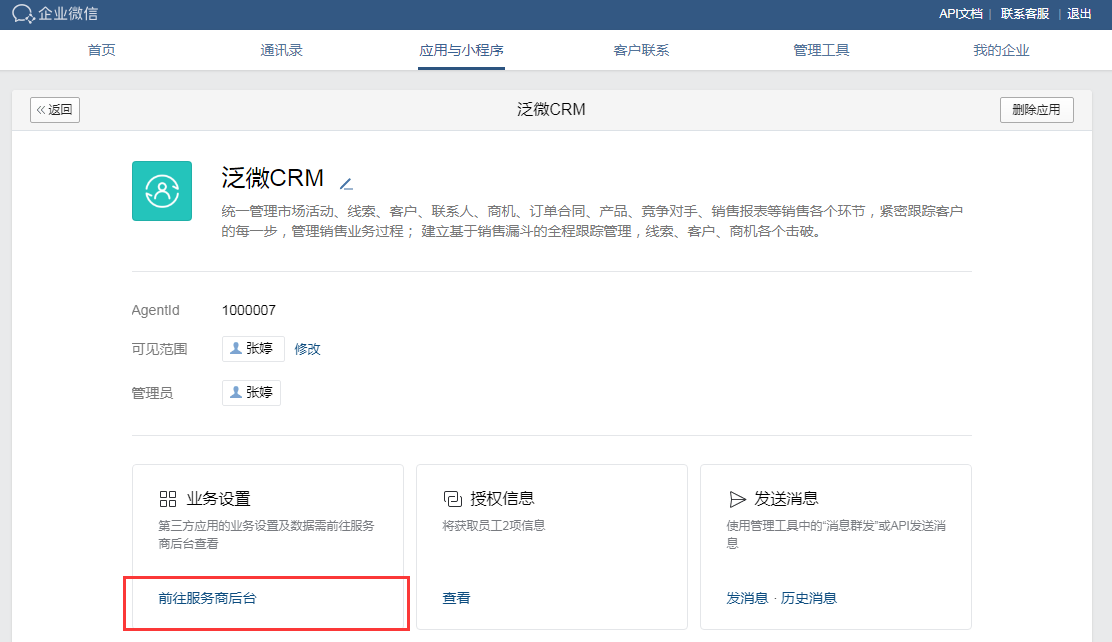Switch to the 管理工具 tab
This screenshot has width=1112, height=642.
tap(821, 50)
